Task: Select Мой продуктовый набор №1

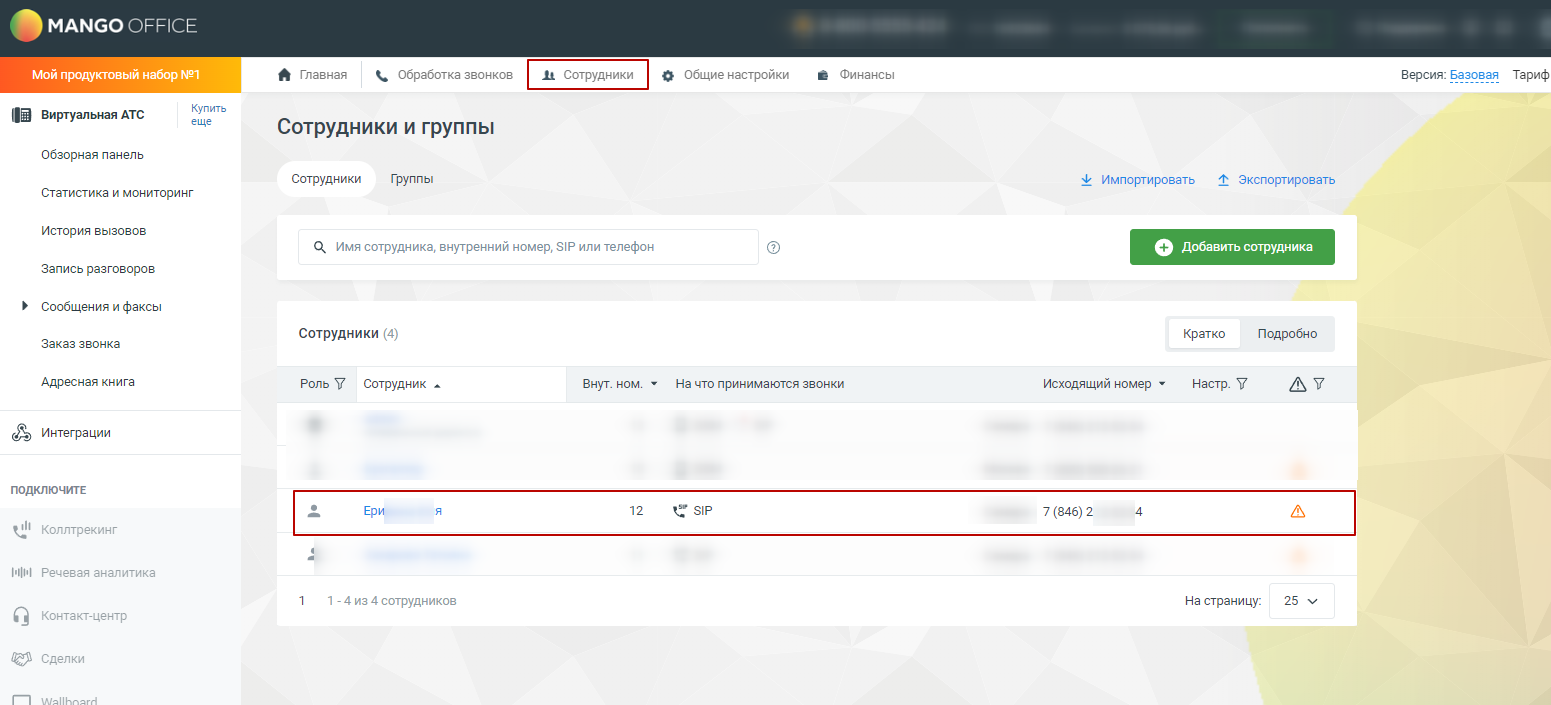Action: pos(120,75)
